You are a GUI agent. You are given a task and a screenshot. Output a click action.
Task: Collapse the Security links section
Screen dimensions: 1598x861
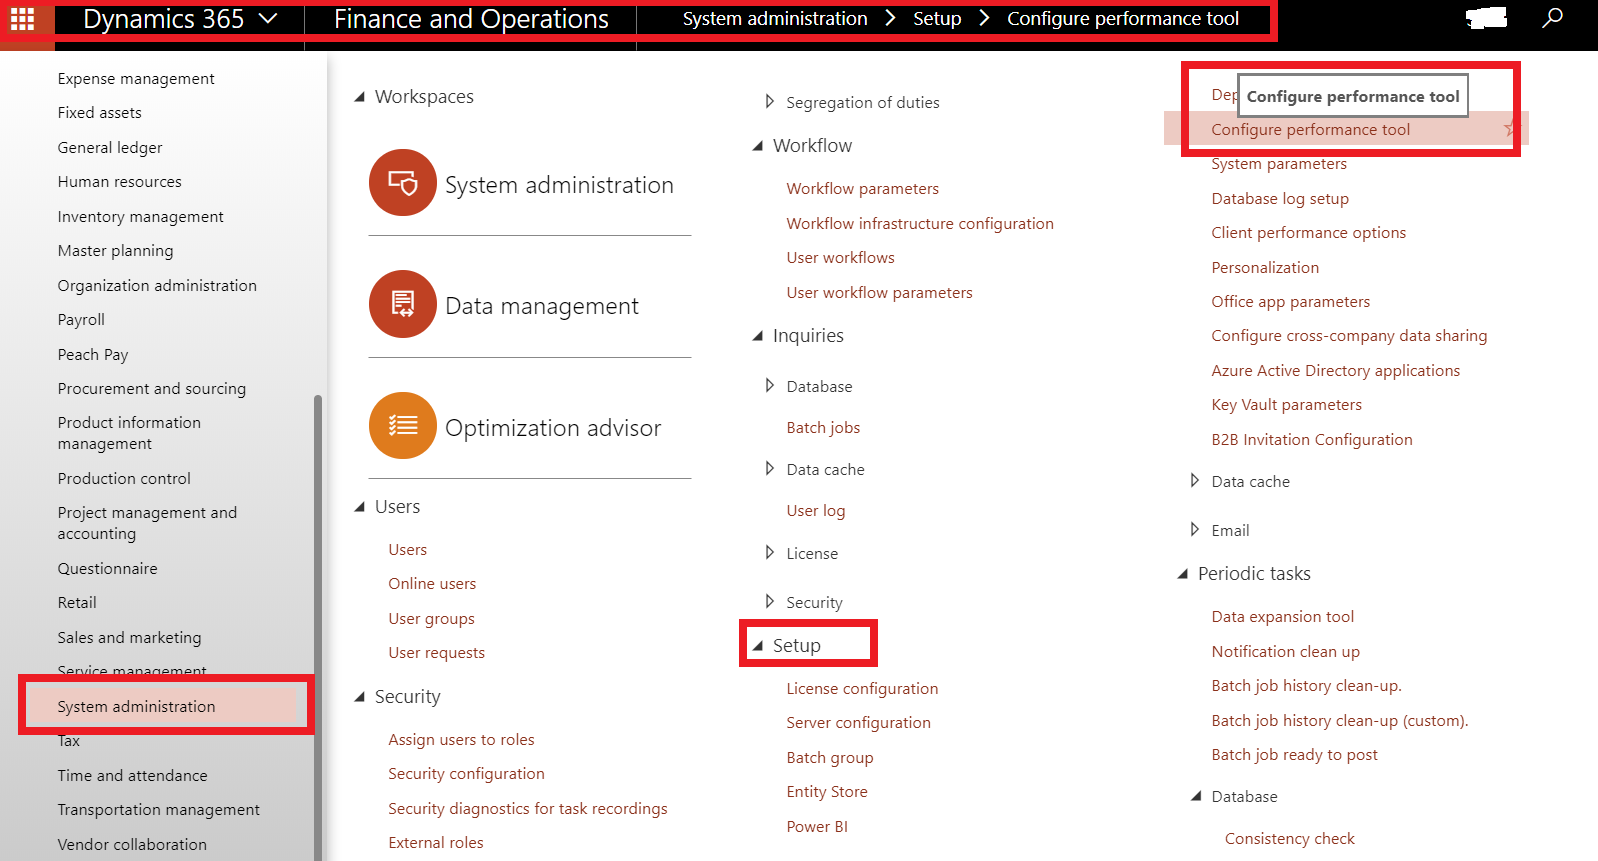coord(360,697)
